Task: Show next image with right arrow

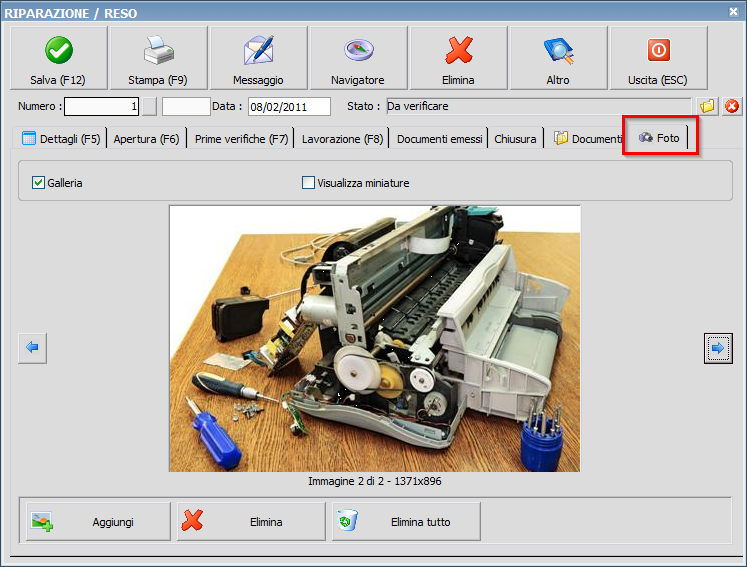Action: pos(718,348)
